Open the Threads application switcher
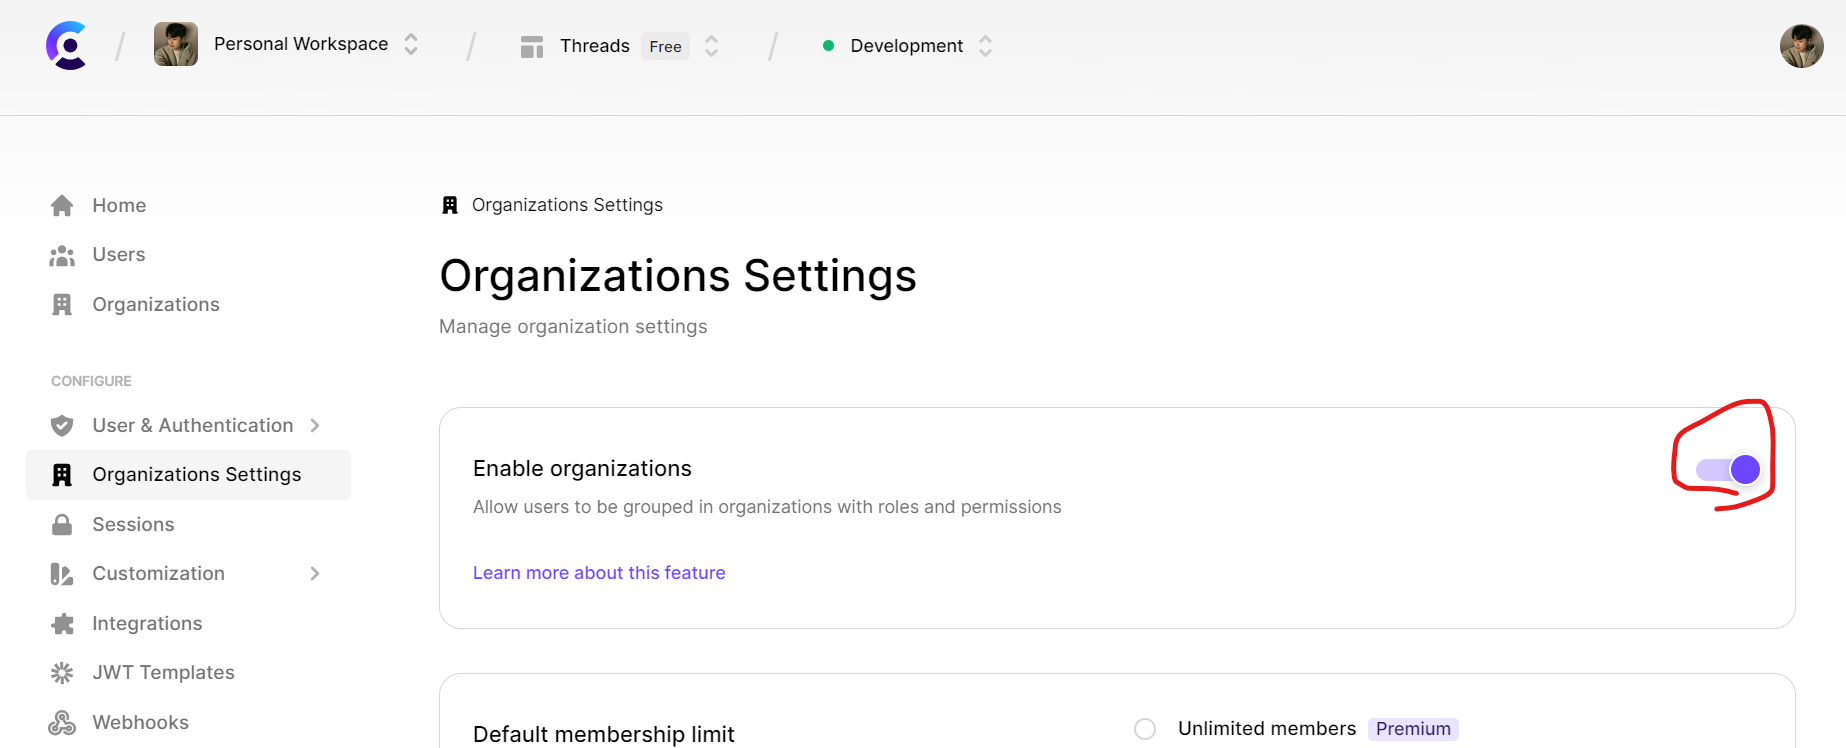 [711, 46]
